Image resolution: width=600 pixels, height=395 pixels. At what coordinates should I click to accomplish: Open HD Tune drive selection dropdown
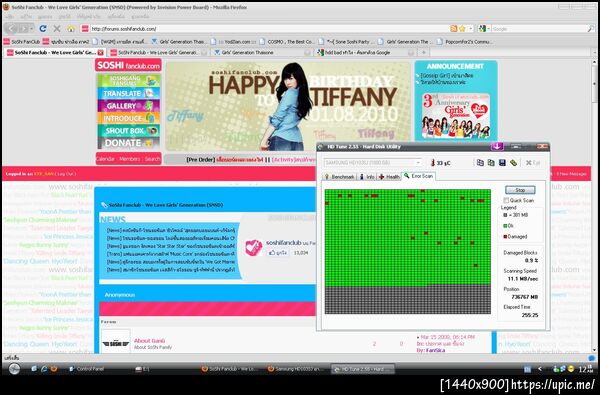(373, 163)
